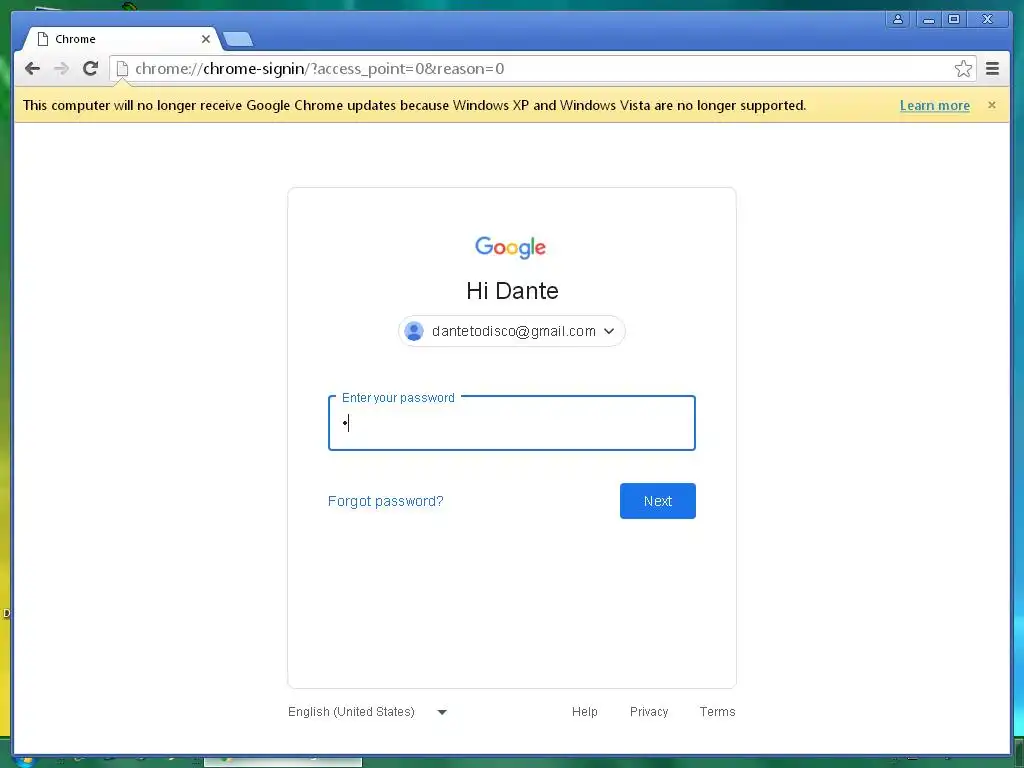This screenshot has width=1024, height=768.
Task: Follow the Learn more link
Action: [935, 106]
